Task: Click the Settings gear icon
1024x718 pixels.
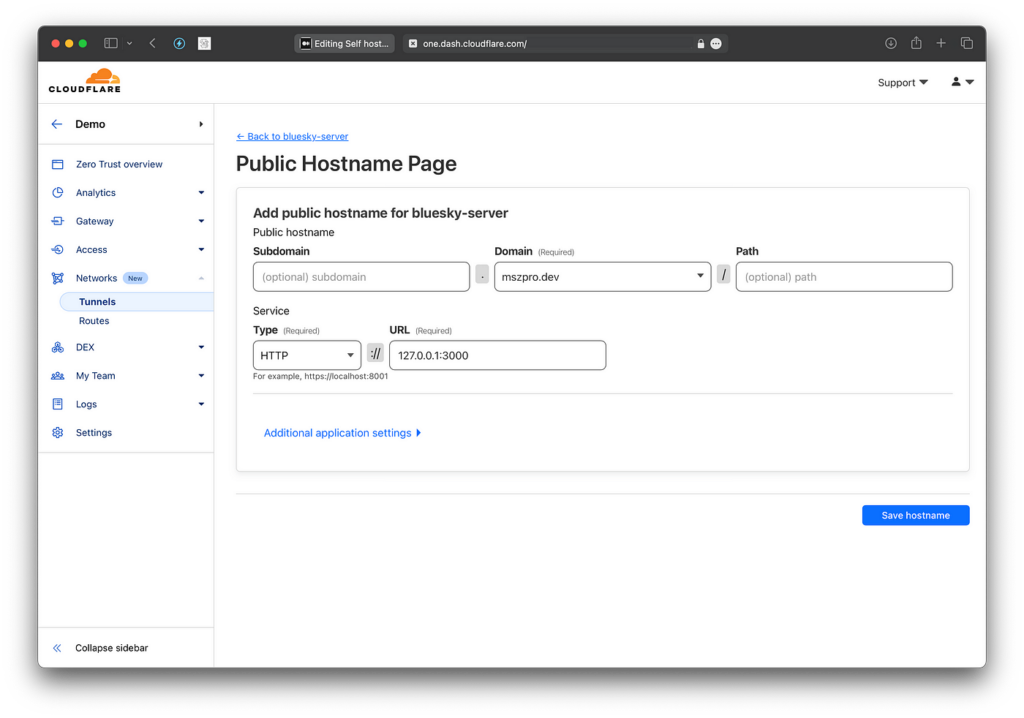Action: click(57, 433)
